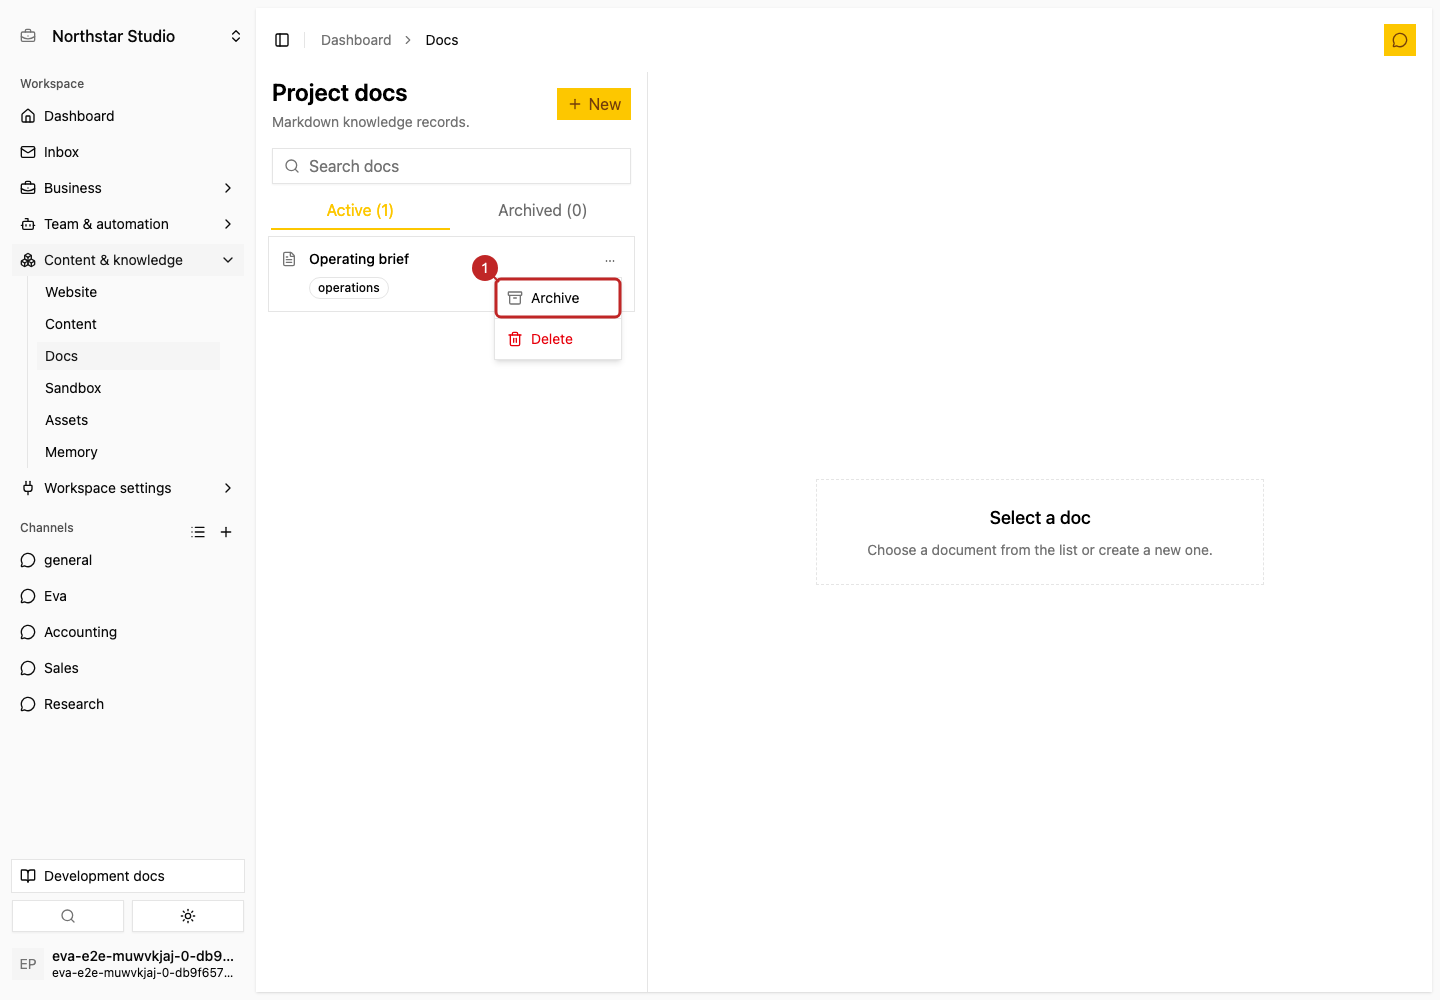Image resolution: width=1440 pixels, height=1000 pixels.
Task: Click the Content & knowledge icon
Action: [x=28, y=260]
